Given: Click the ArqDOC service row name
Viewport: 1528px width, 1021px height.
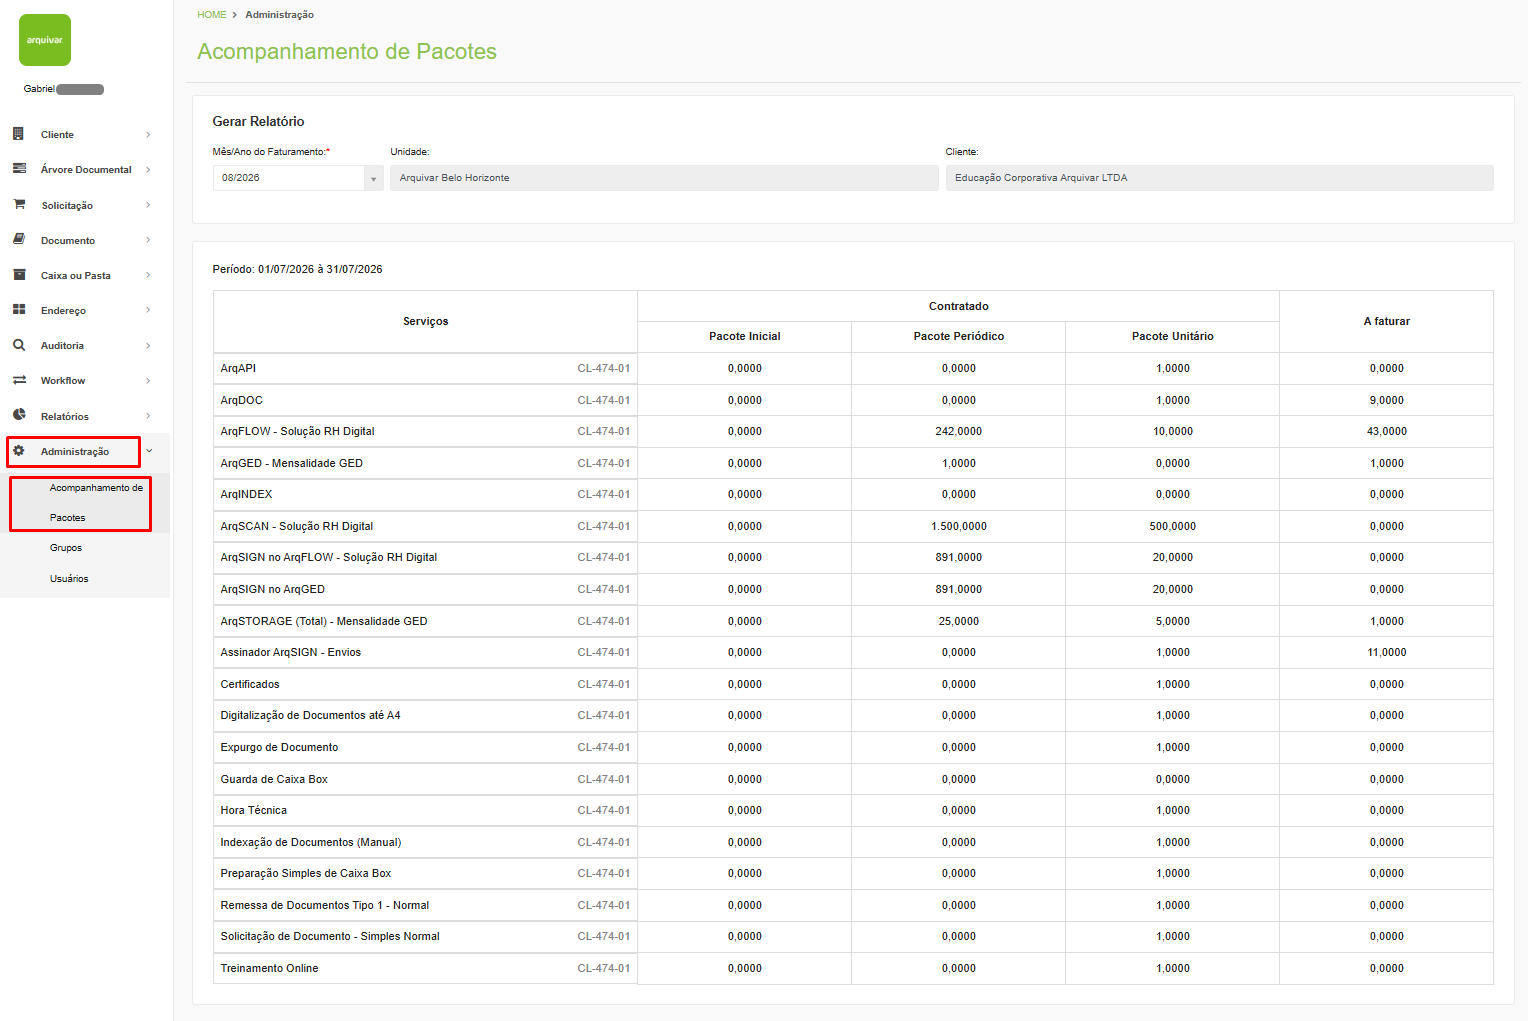Looking at the screenshot, I should tap(242, 400).
